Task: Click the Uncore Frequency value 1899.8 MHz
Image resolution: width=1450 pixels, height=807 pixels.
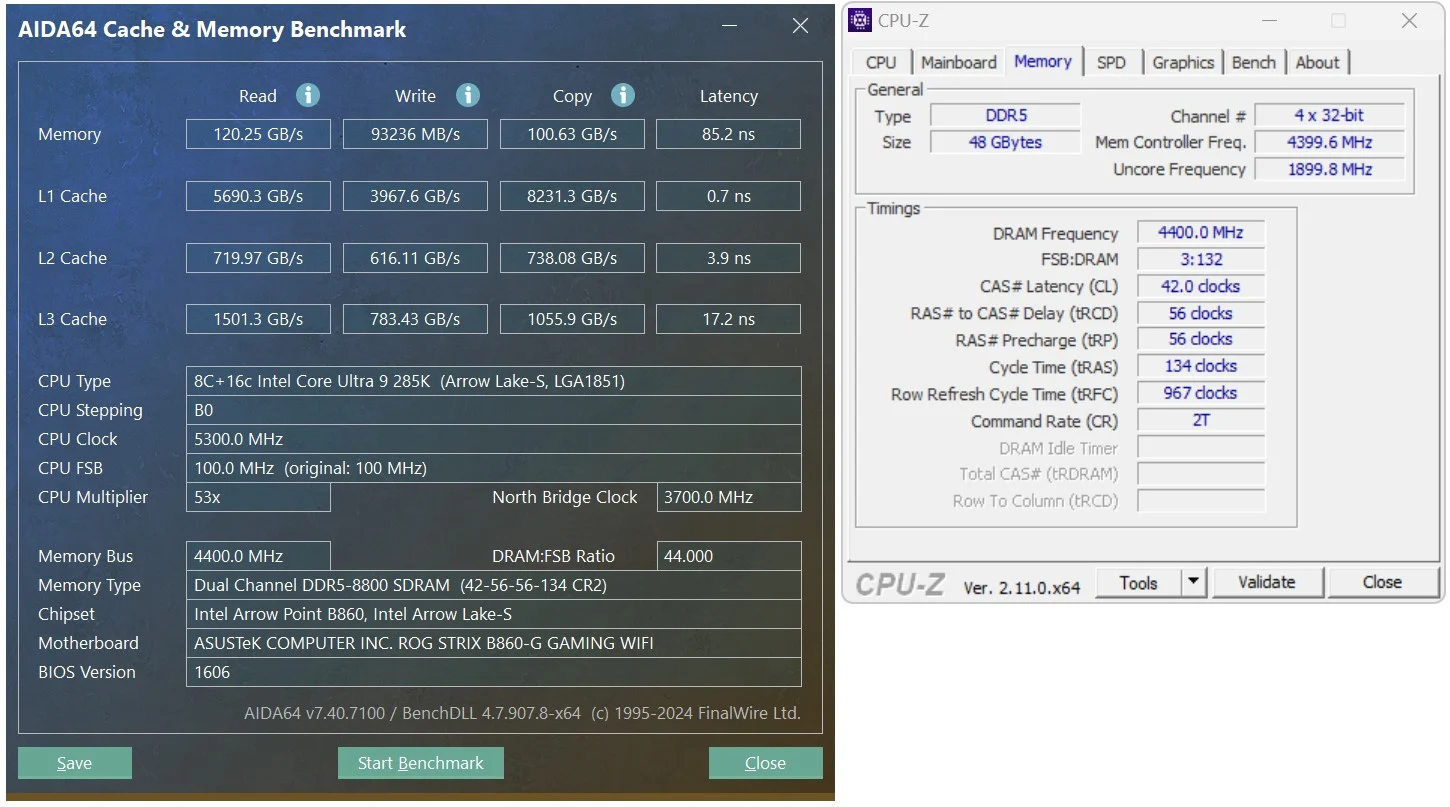Action: coord(1329,169)
